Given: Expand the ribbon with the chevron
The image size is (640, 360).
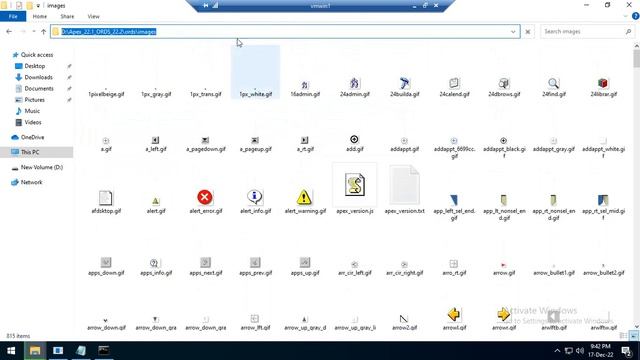Looking at the screenshot, I should pyautogui.click(x=626, y=16).
